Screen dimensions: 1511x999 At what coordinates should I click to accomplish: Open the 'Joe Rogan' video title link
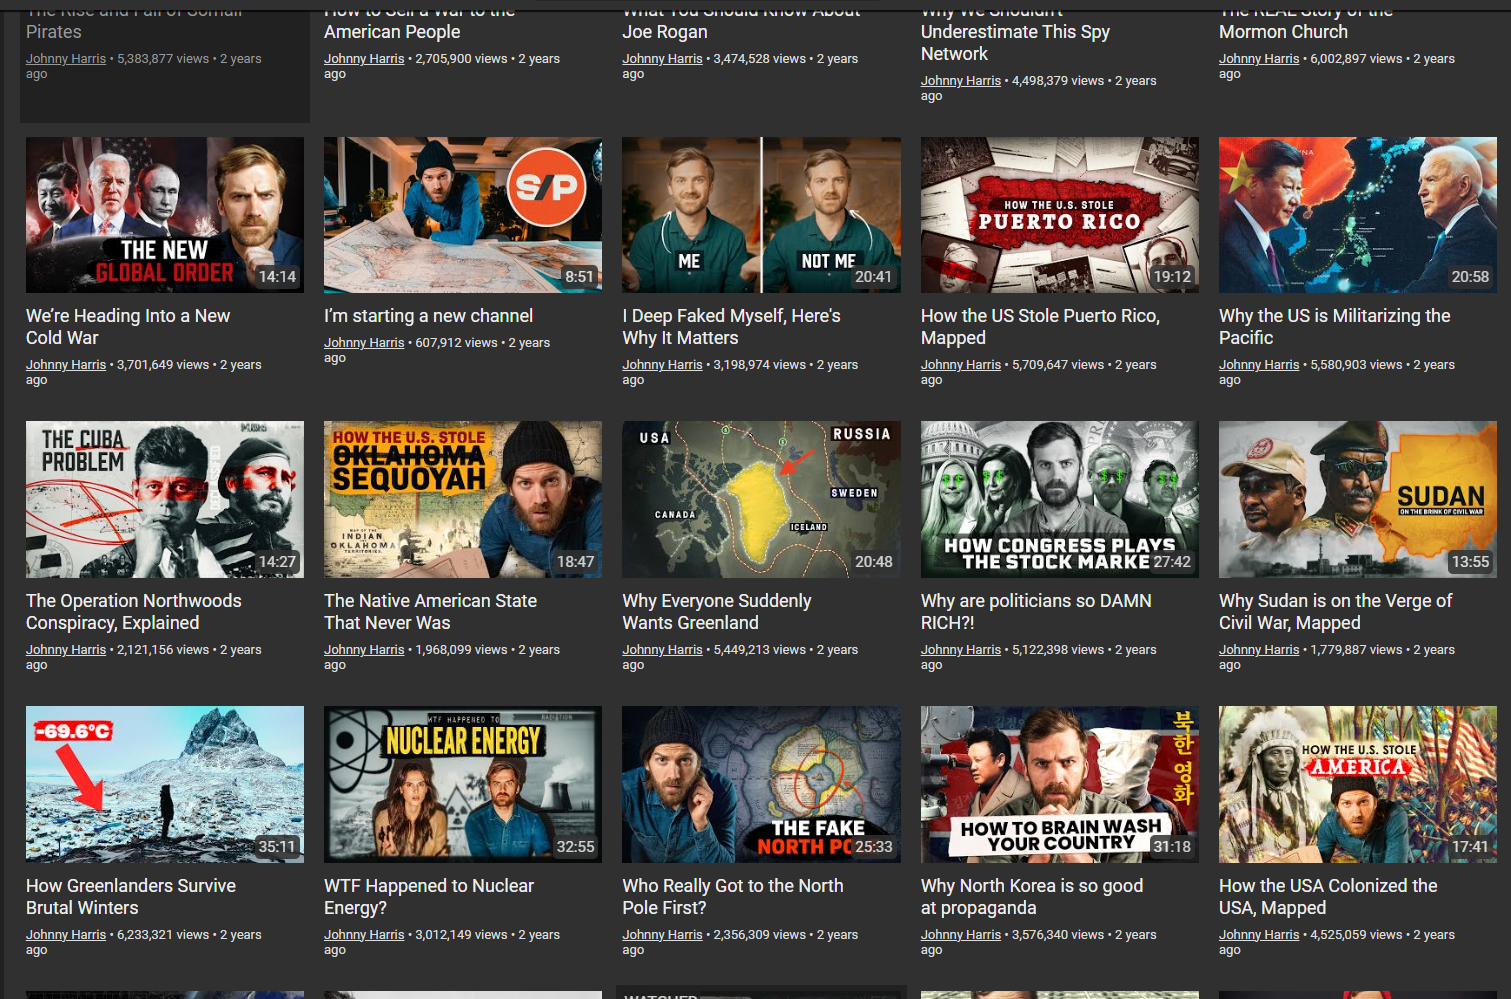click(664, 32)
